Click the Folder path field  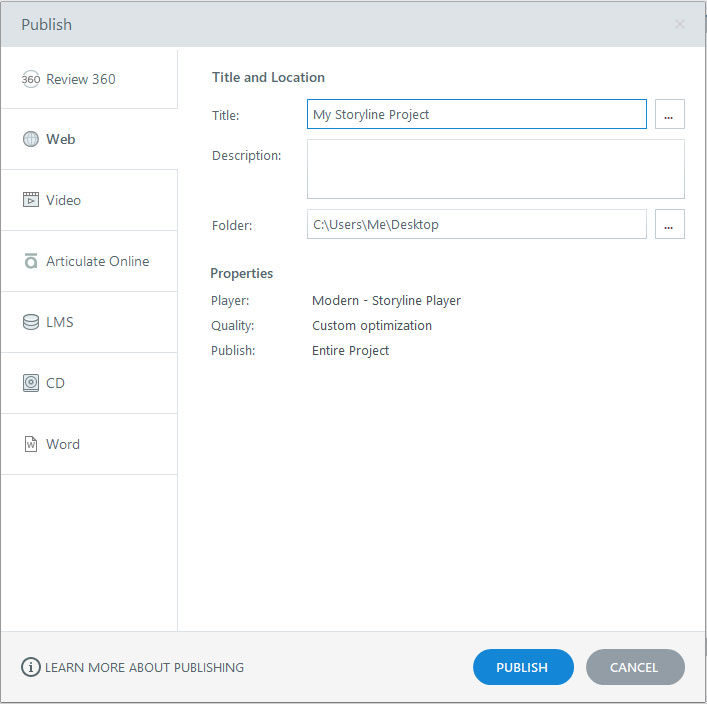(x=476, y=225)
